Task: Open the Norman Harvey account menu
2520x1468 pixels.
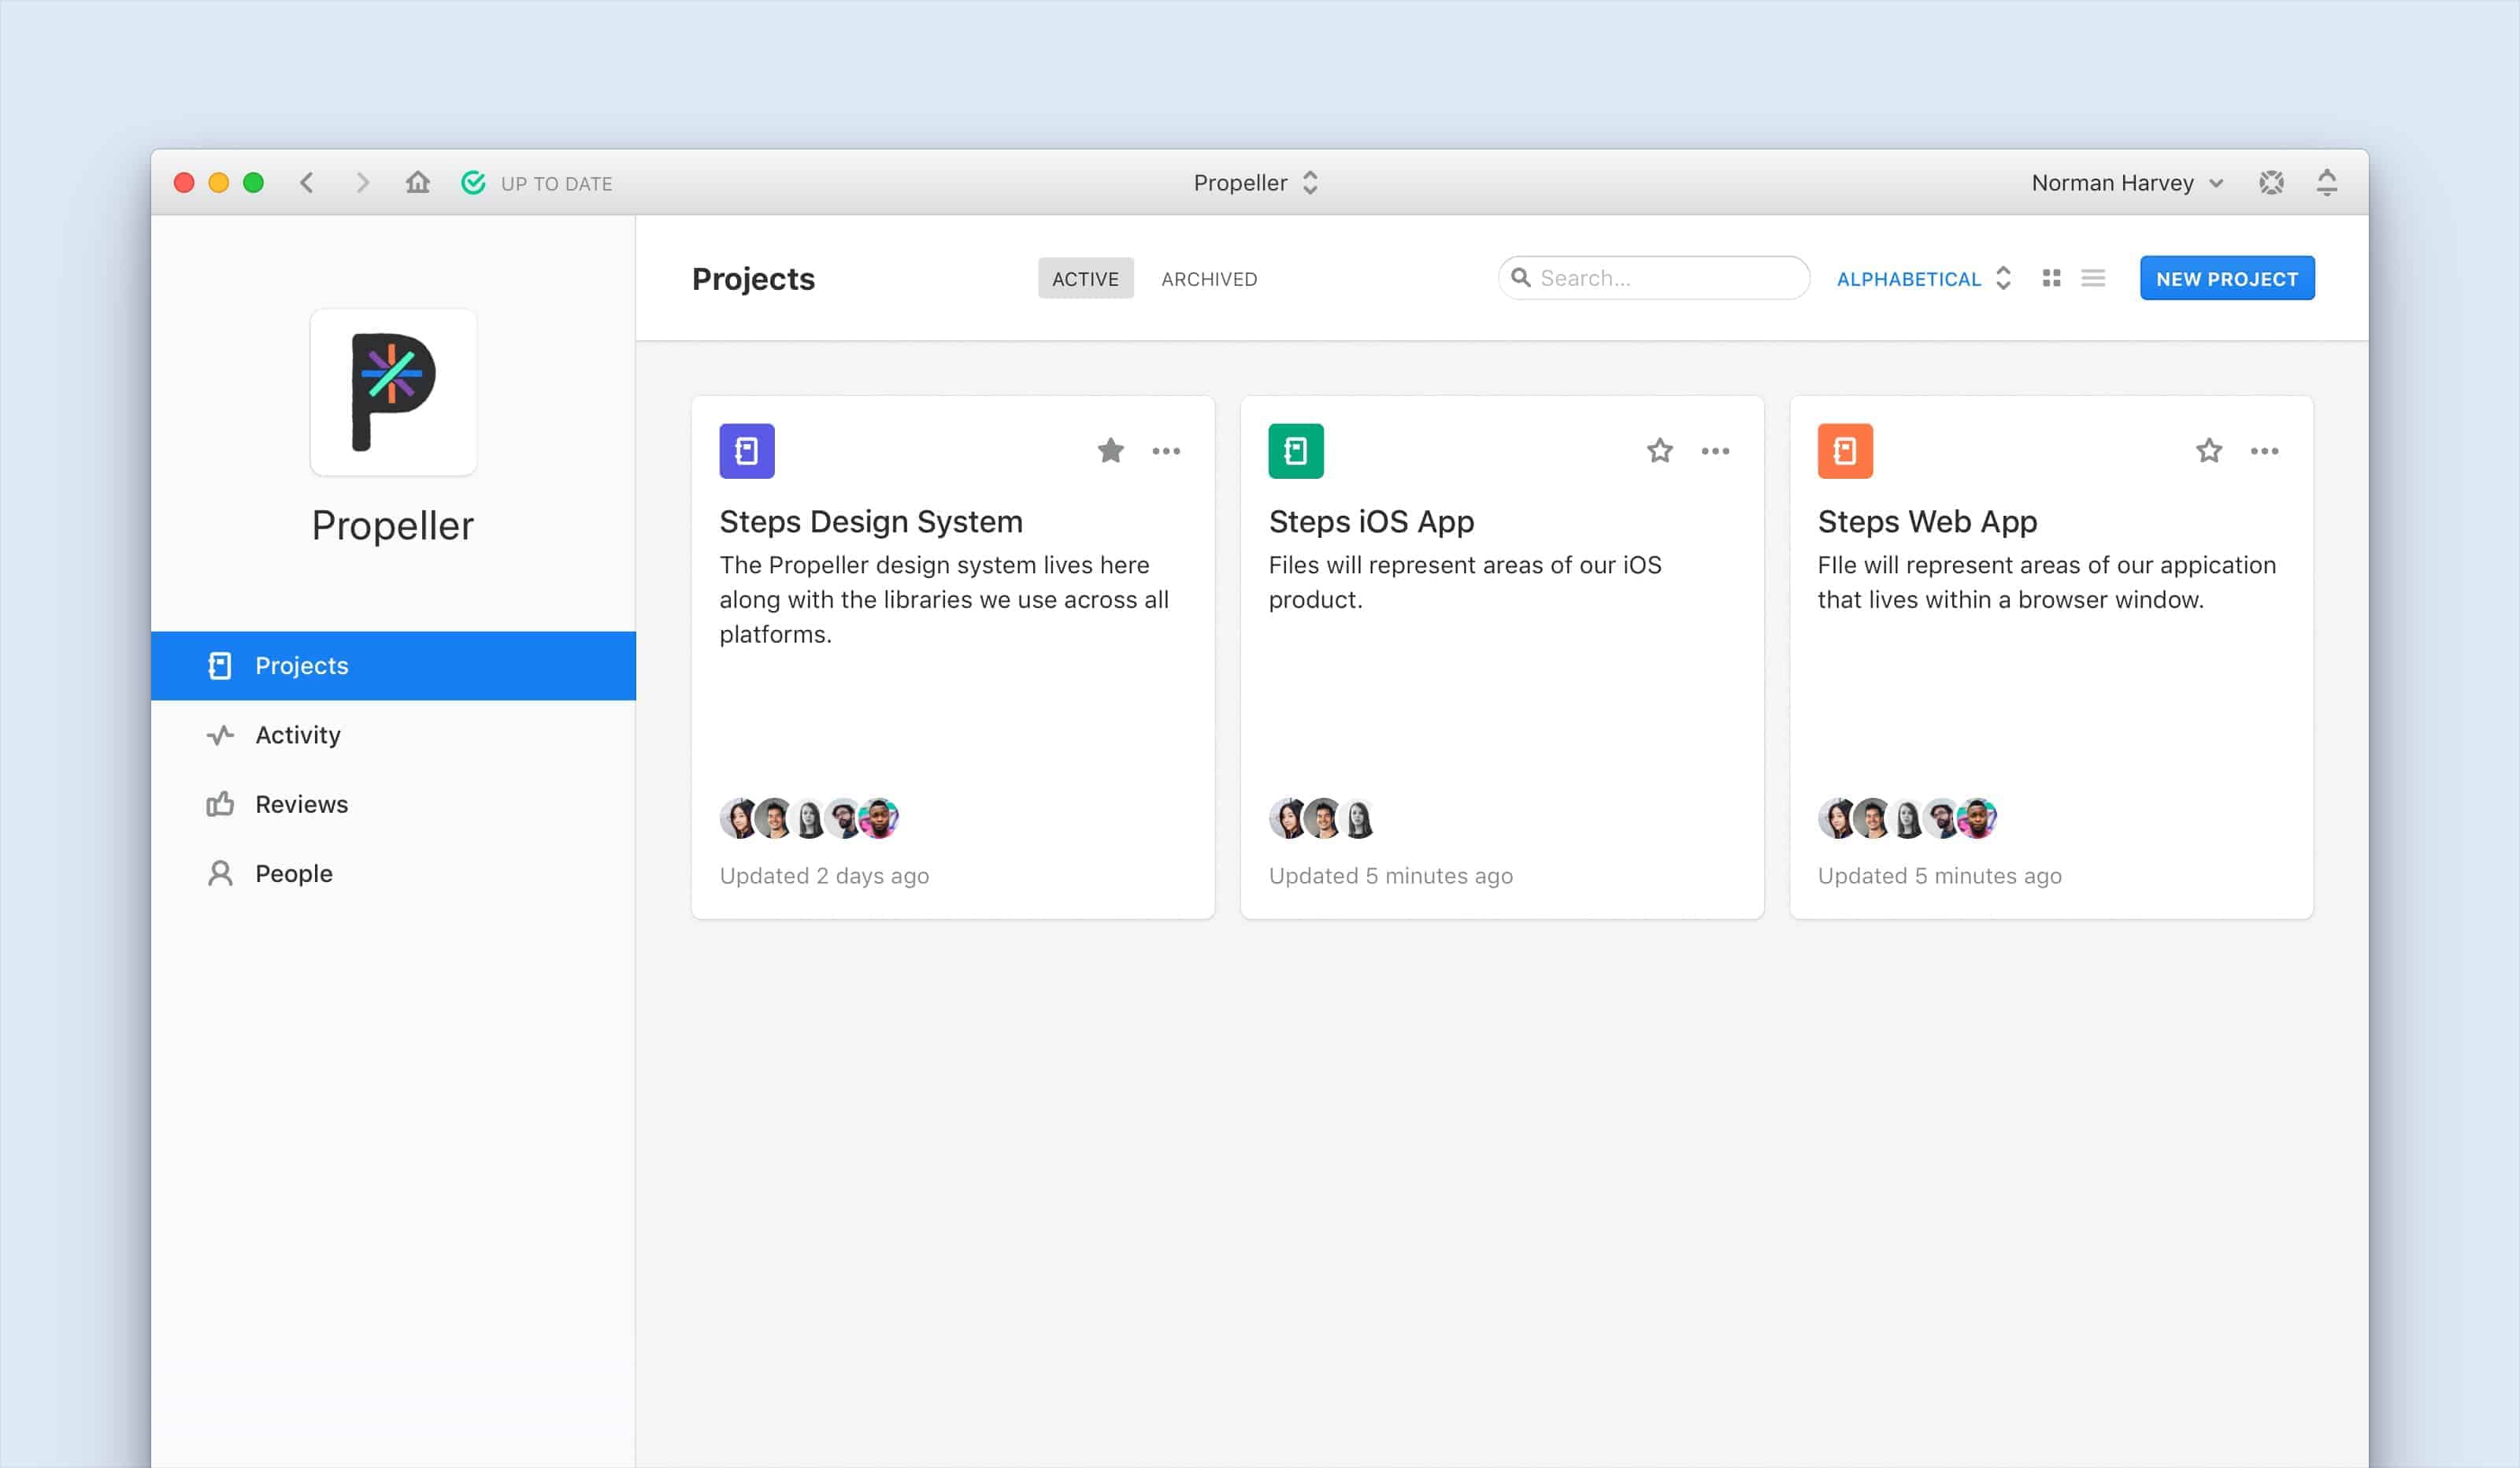Action: tap(2127, 182)
